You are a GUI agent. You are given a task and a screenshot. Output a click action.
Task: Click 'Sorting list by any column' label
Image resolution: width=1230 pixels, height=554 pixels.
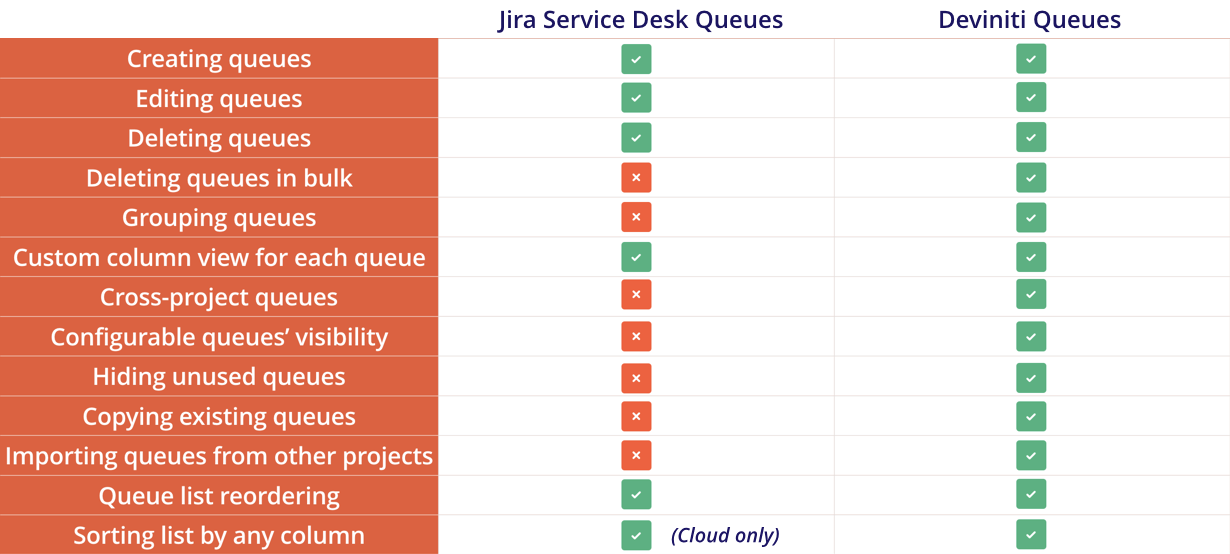pyautogui.click(x=219, y=535)
